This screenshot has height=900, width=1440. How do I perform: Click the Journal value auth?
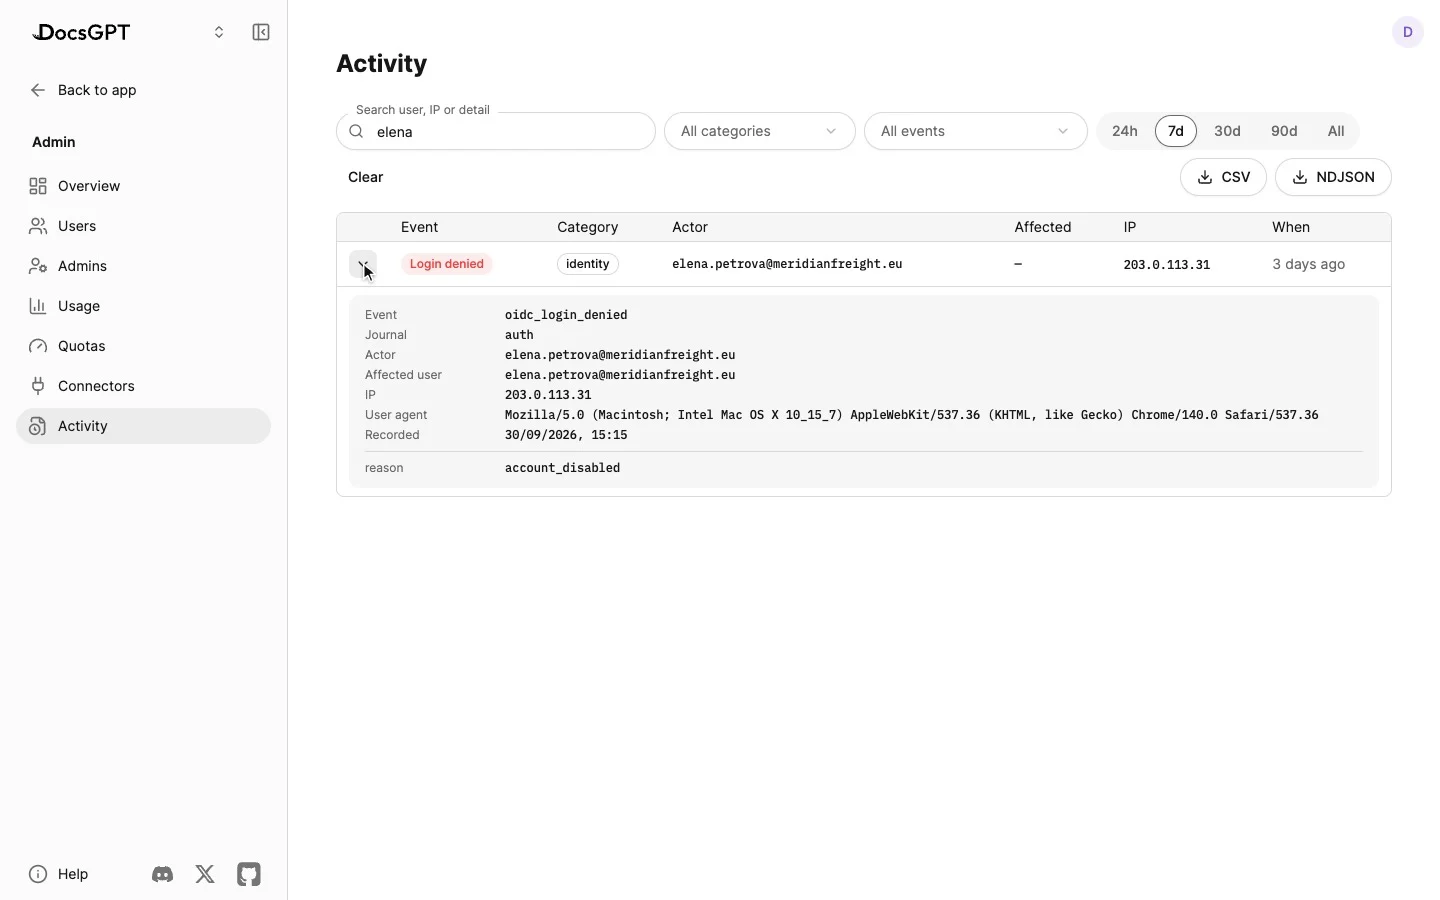pos(519,335)
